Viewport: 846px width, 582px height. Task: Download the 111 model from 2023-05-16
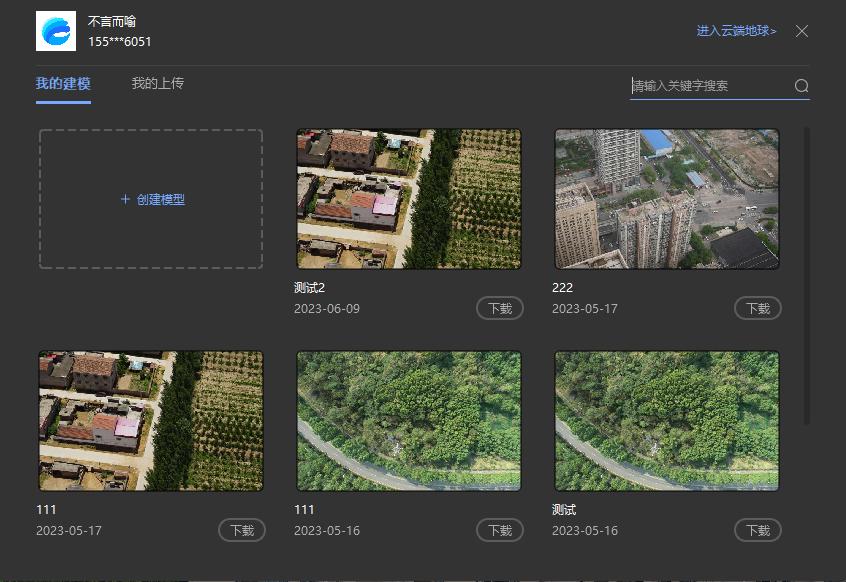click(500, 530)
